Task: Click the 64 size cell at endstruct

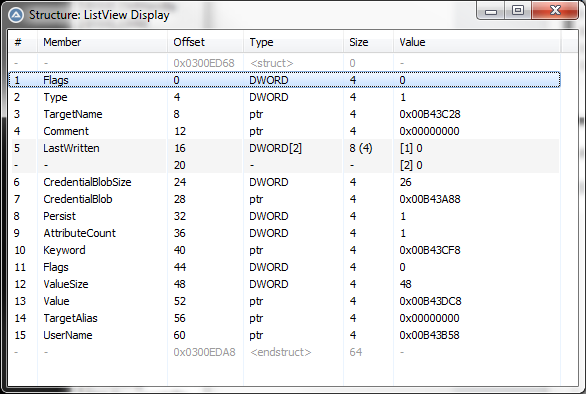Action: click(356, 352)
